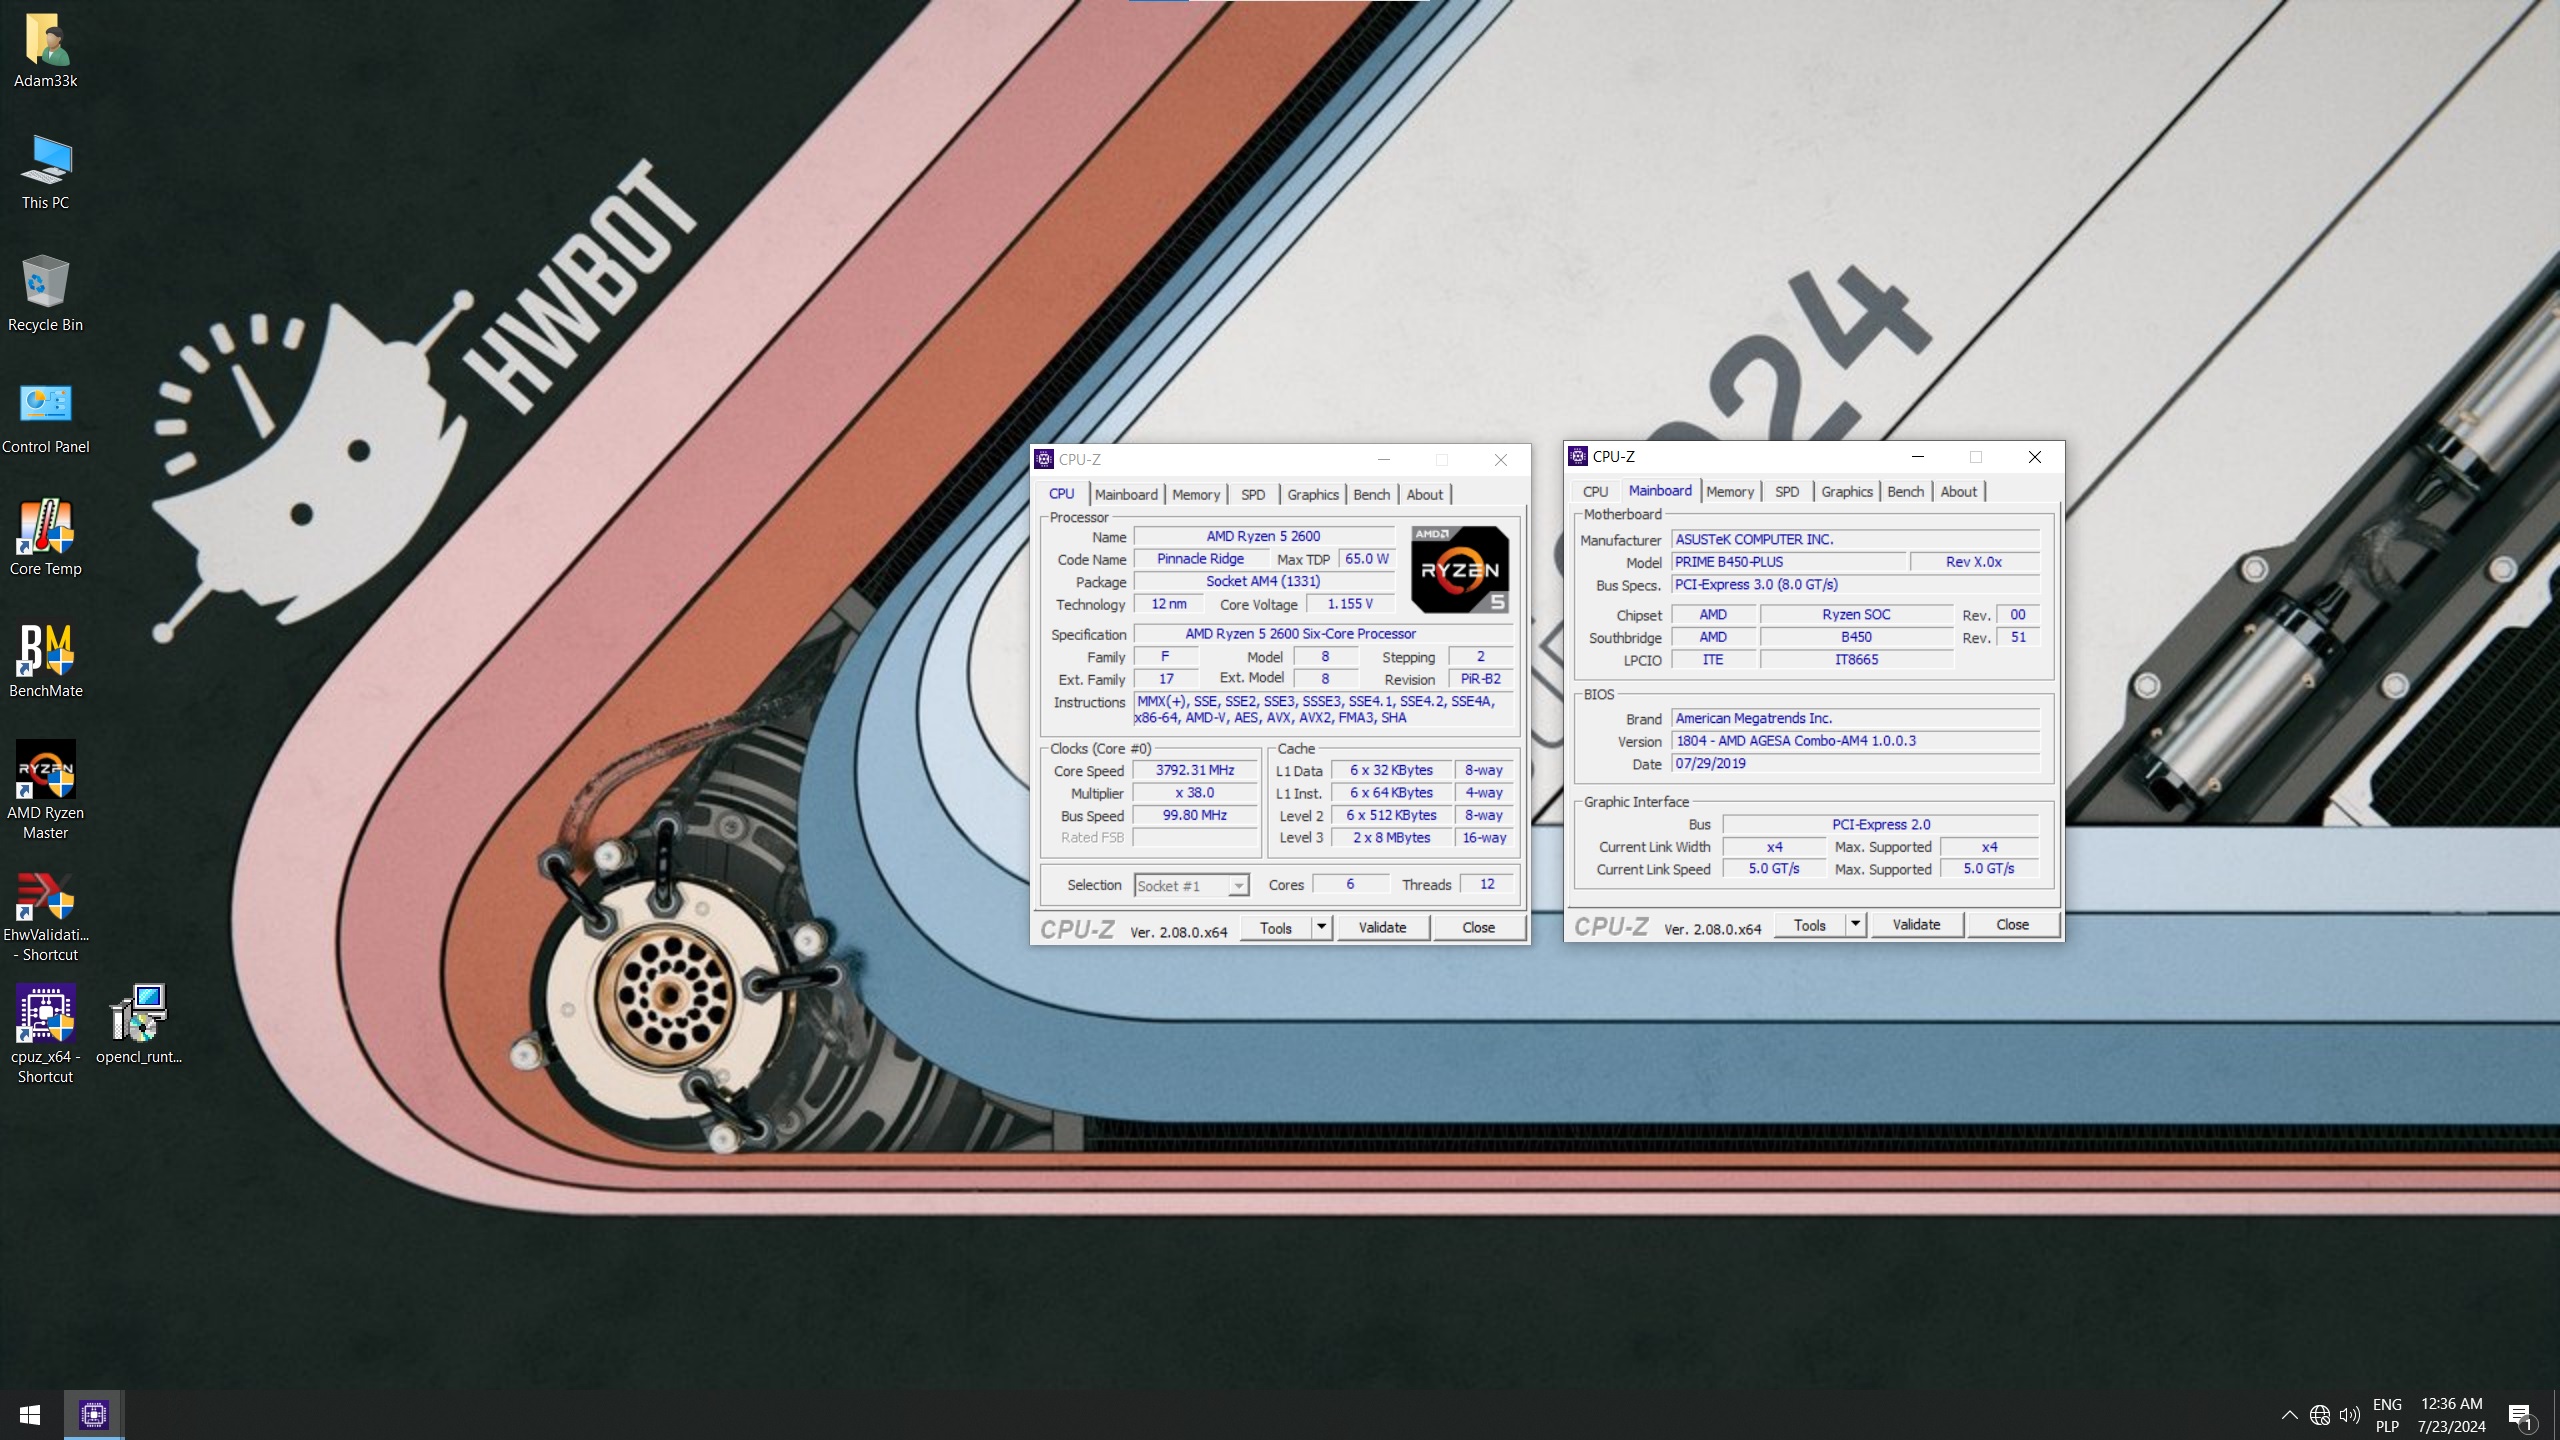Open the taskbar clock and date
Screen dimensions: 2560x1440
pyautogui.click(x=2451, y=1415)
